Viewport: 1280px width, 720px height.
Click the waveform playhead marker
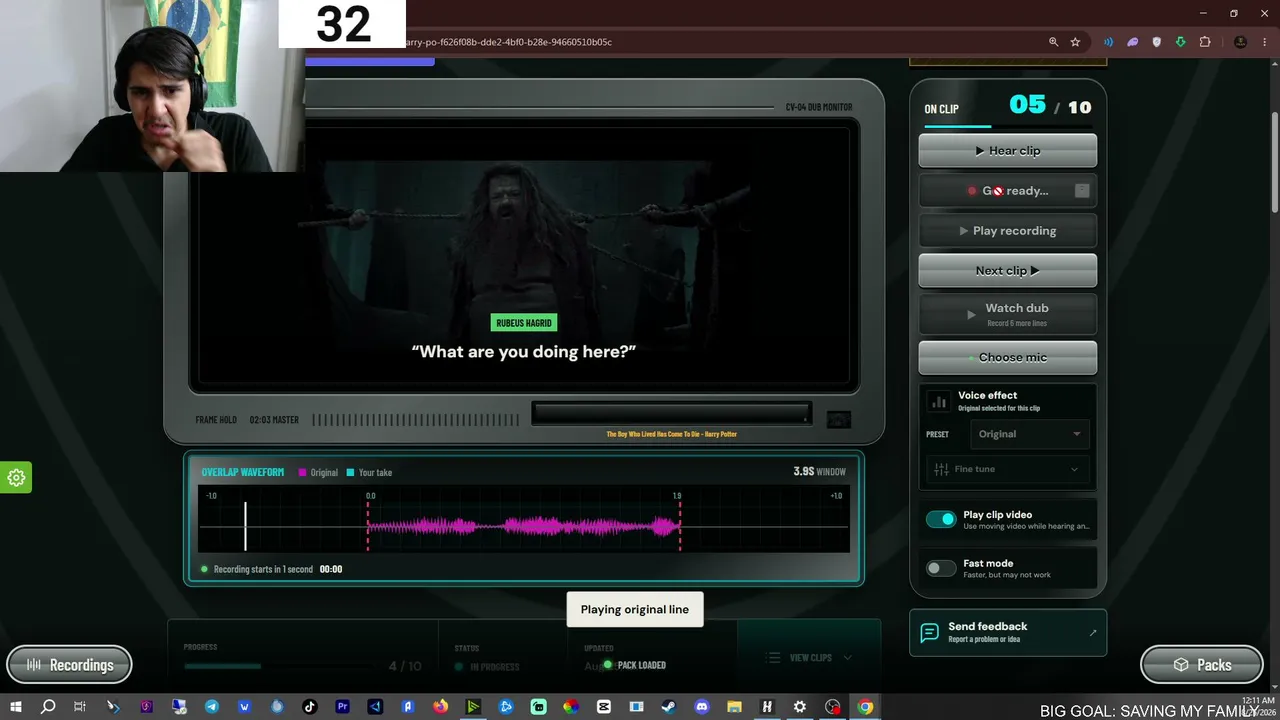pyautogui.click(x=245, y=526)
